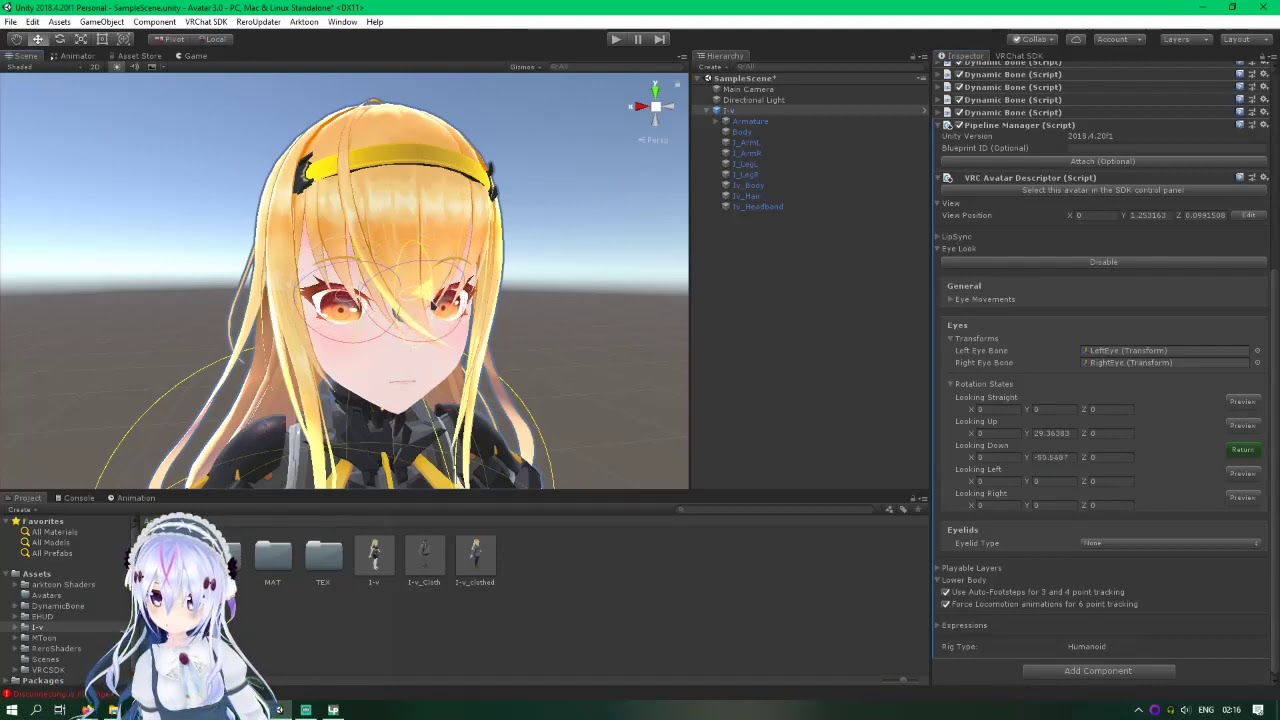The width and height of the screenshot is (1280, 720).
Task: Toggle 2D scene view mode
Action: click(x=95, y=67)
